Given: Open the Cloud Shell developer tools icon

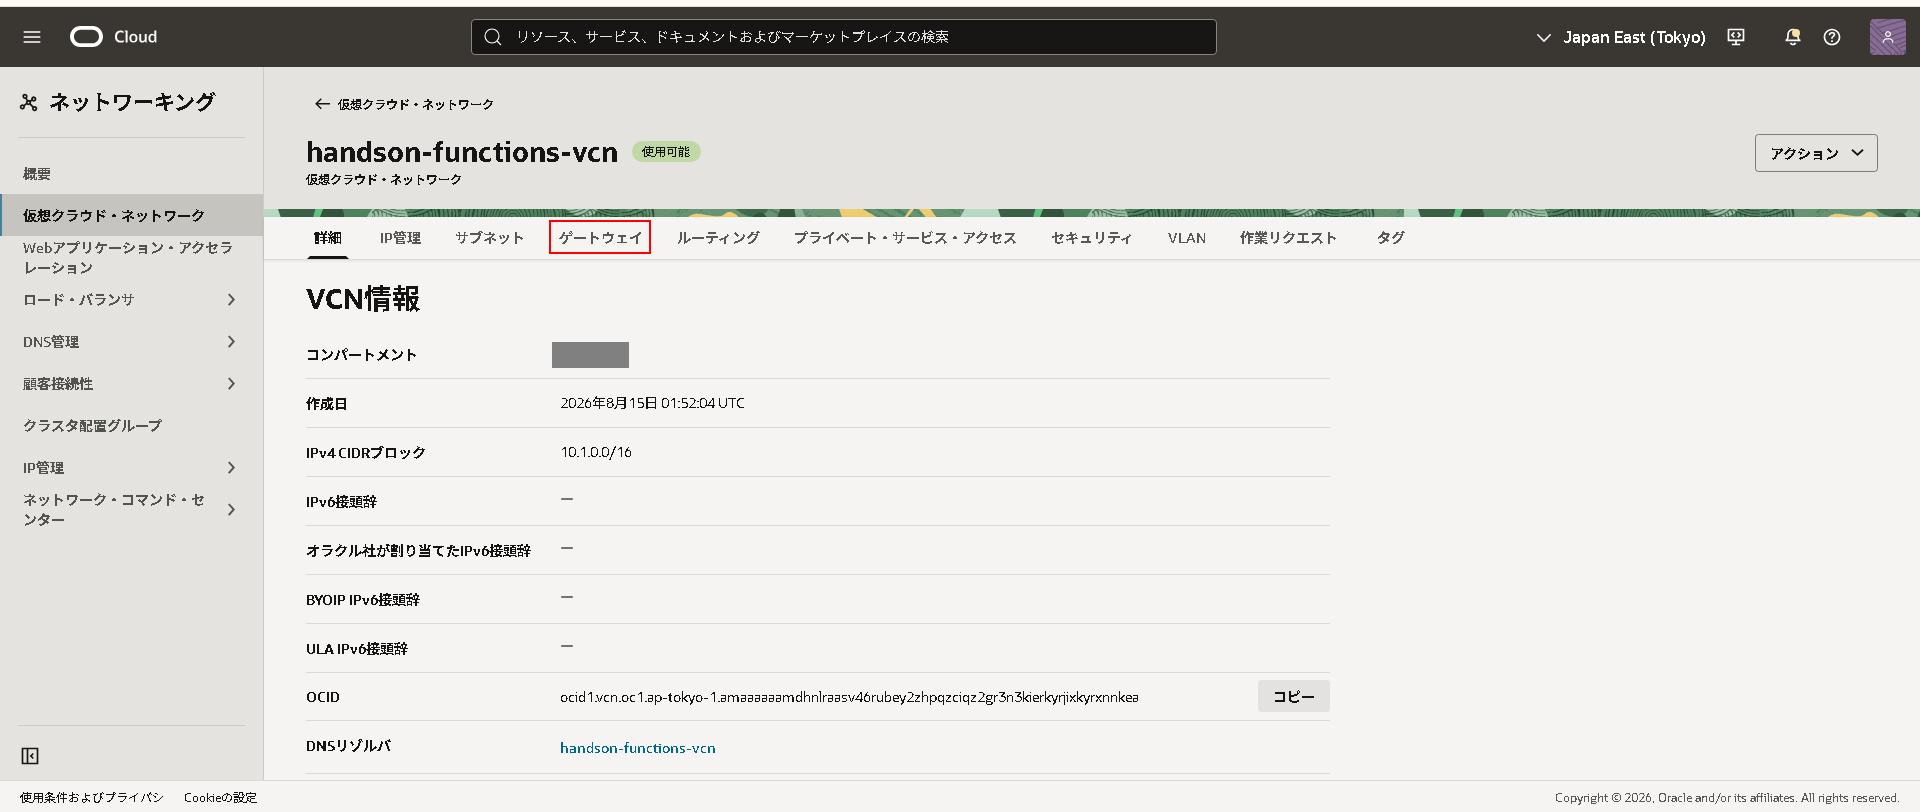Looking at the screenshot, I should pyautogui.click(x=1736, y=37).
